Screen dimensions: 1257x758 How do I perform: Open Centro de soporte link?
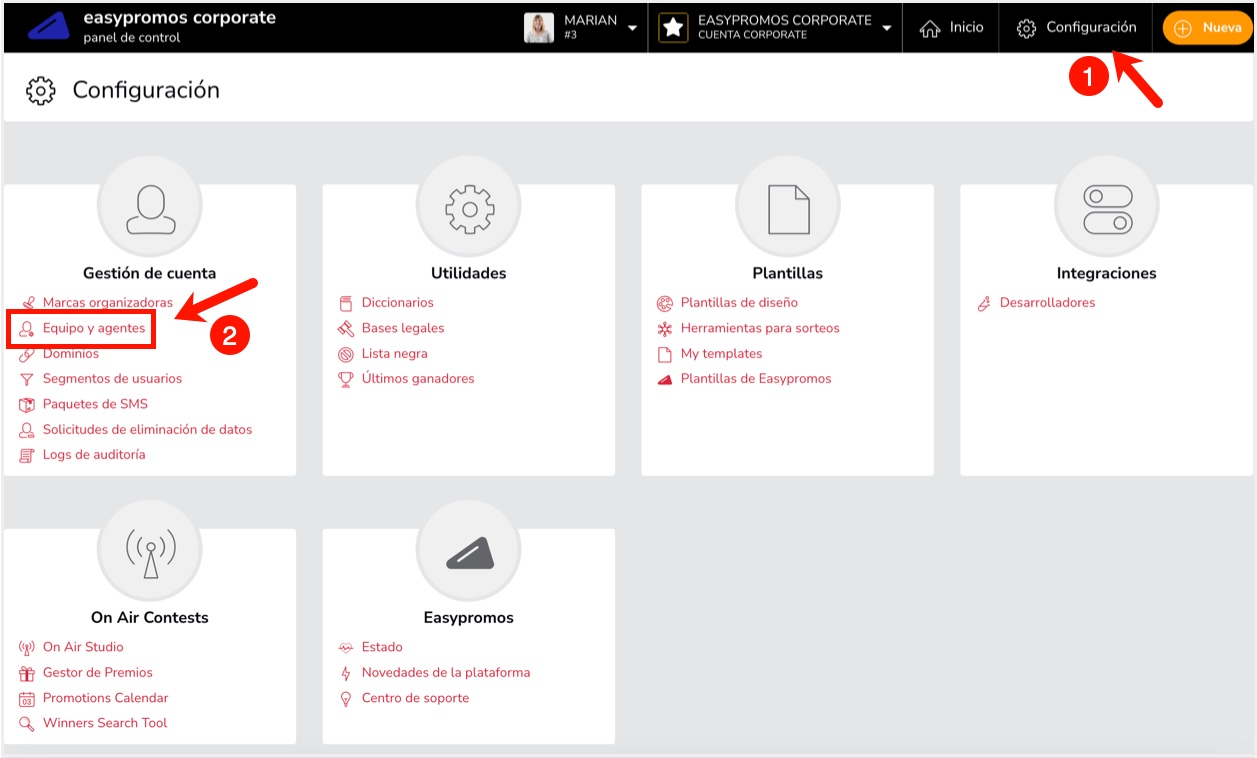tap(415, 697)
